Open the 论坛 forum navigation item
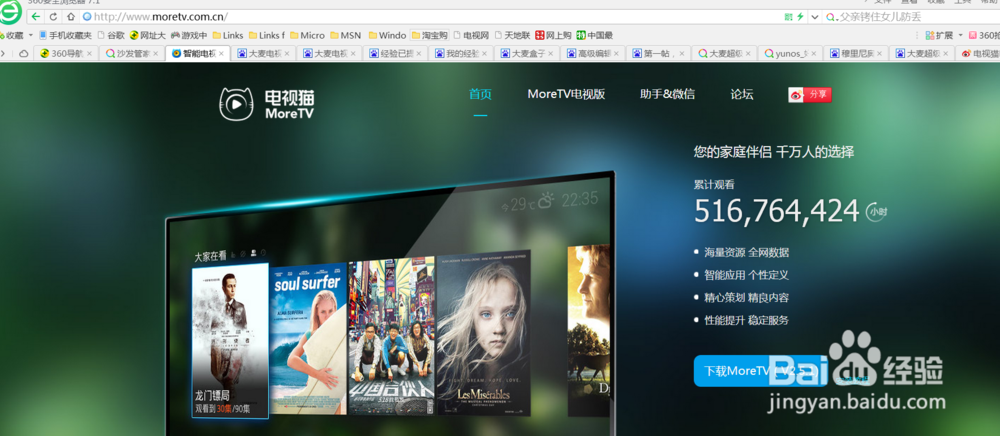This screenshot has height=436, width=1000. (x=742, y=94)
